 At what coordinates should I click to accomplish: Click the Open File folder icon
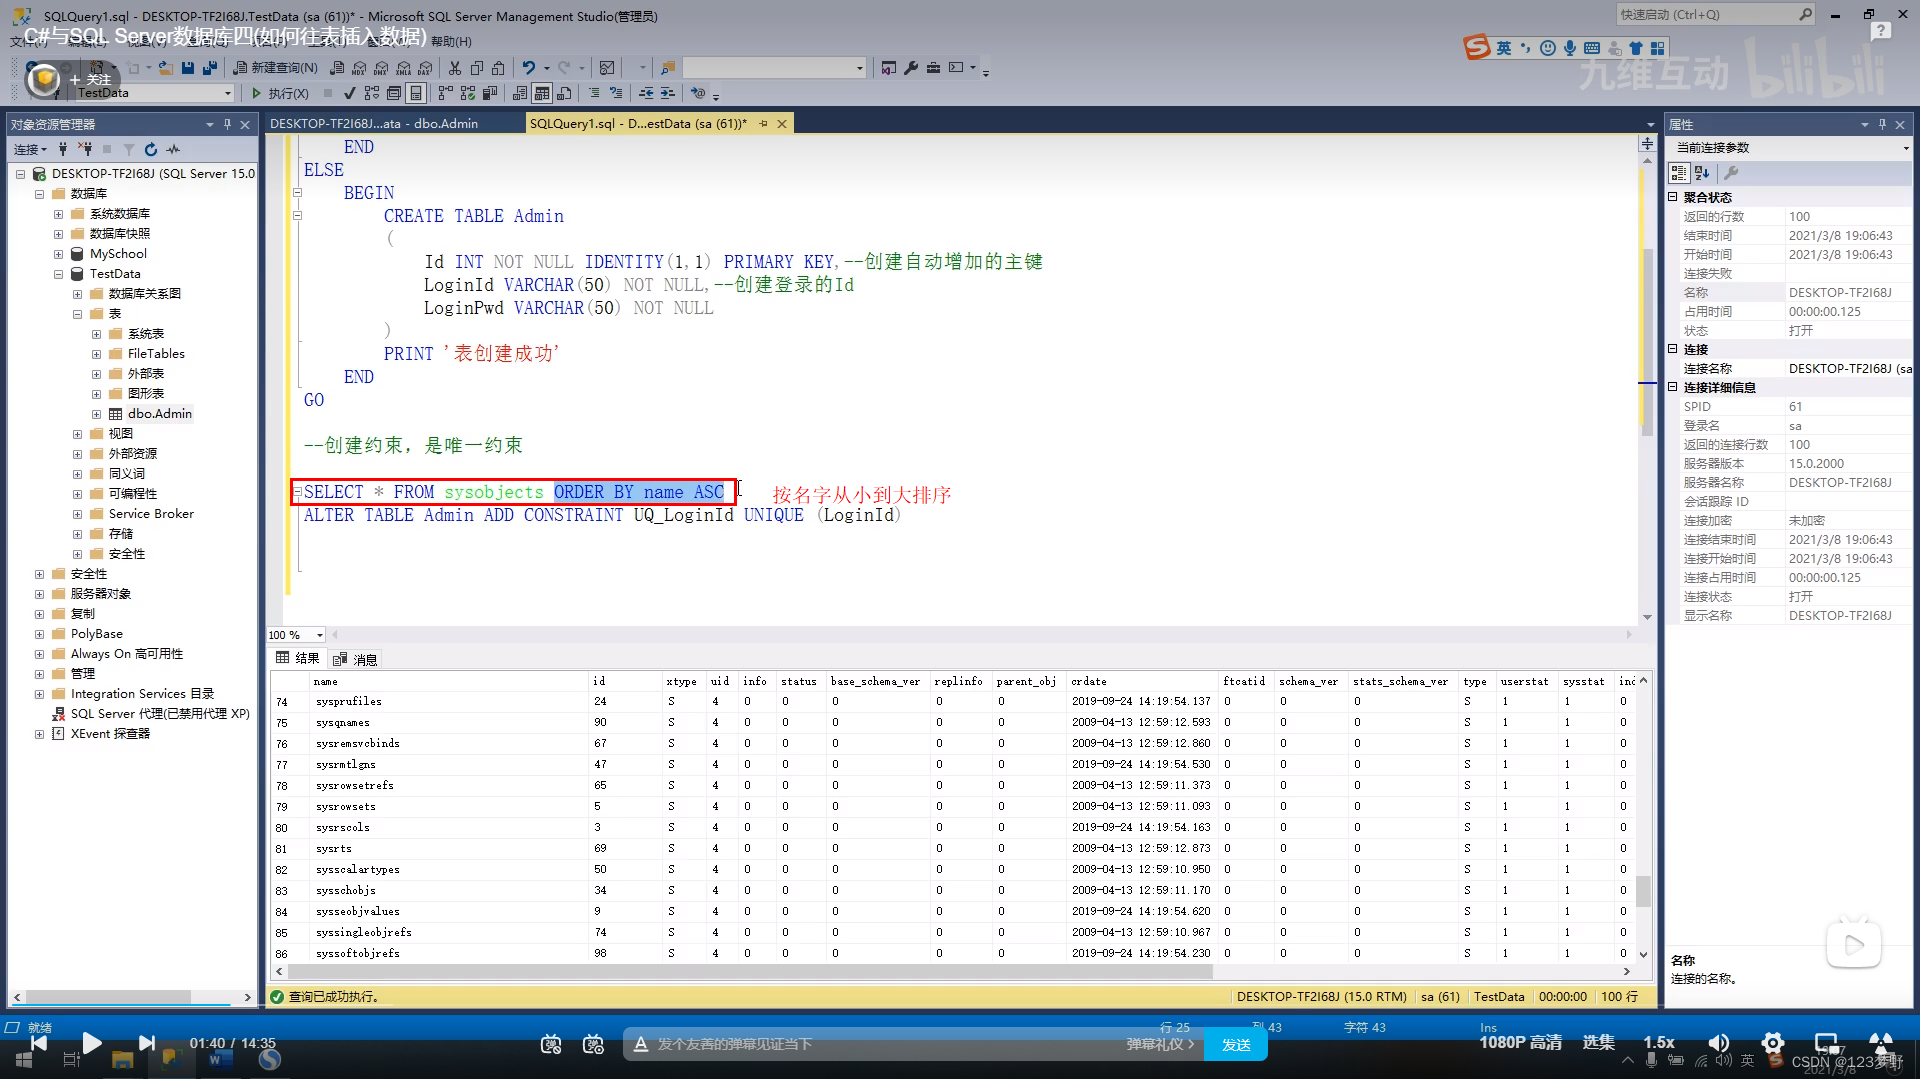tap(166, 68)
